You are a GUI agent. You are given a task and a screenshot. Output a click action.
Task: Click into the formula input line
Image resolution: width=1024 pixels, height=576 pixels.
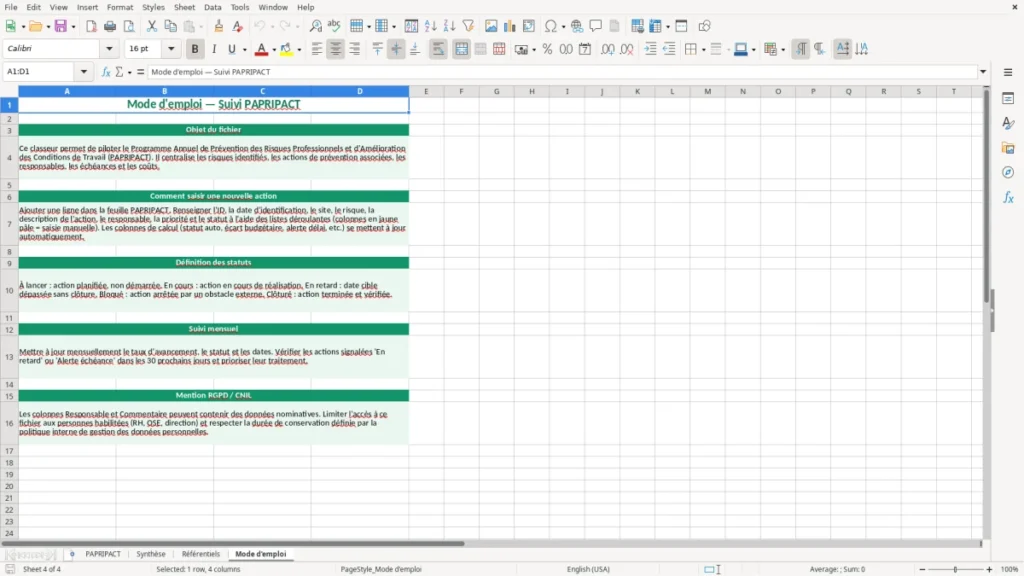[x=562, y=72]
